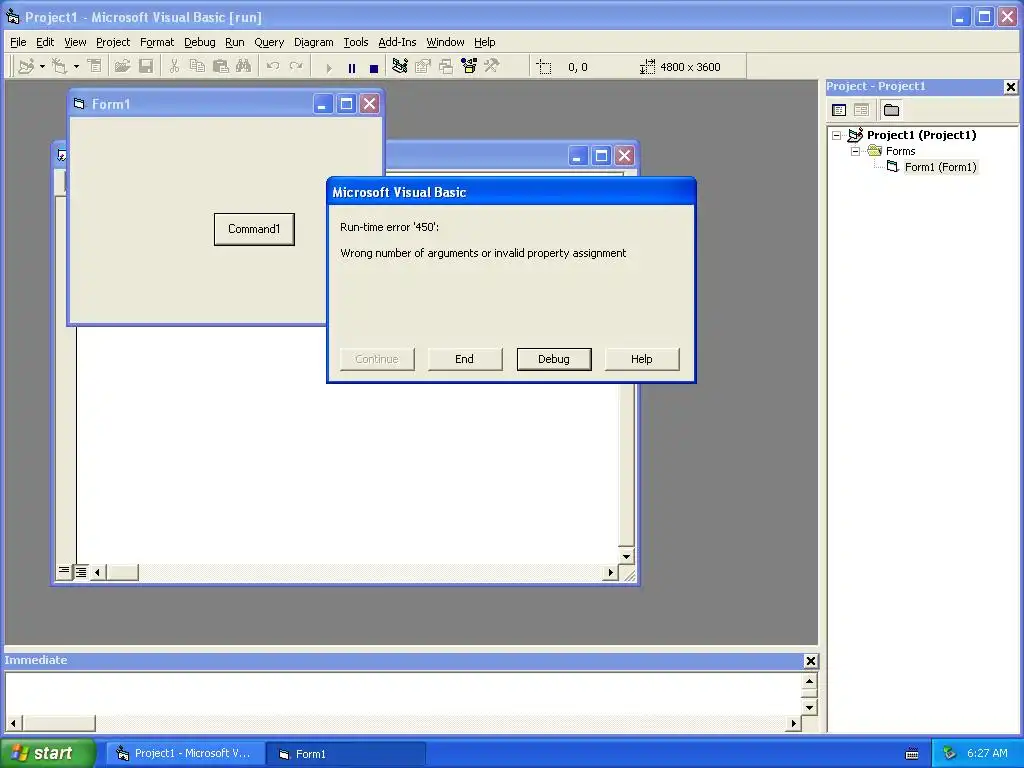The height and width of the screenshot is (768, 1024).
Task: Click the Properties Window toolbar icon
Action: [x=423, y=67]
